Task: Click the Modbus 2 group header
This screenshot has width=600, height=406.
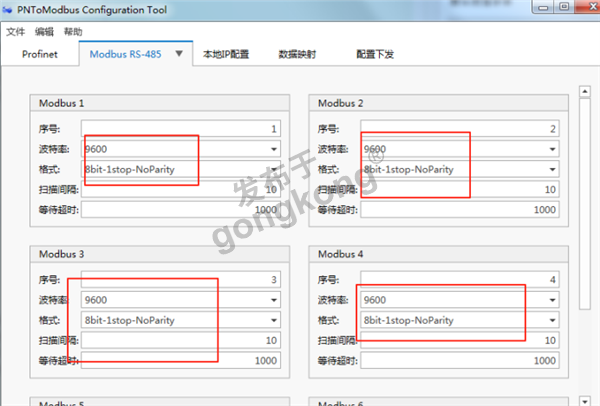Action: point(439,103)
